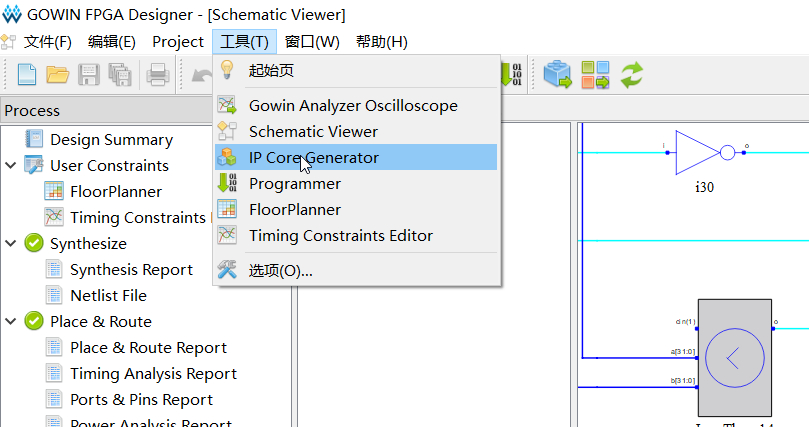The height and width of the screenshot is (427, 809).
Task: Create a new file from toolbar
Action: (27, 75)
